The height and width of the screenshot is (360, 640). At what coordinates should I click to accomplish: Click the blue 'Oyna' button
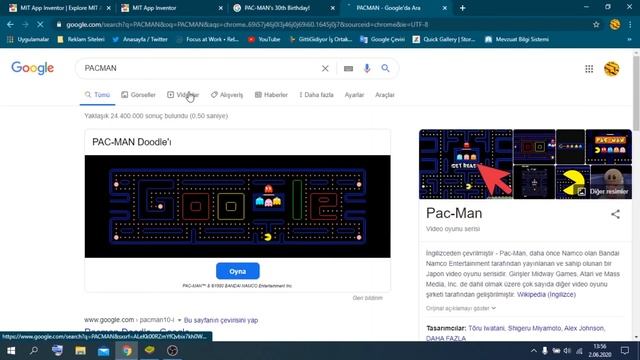[238, 271]
